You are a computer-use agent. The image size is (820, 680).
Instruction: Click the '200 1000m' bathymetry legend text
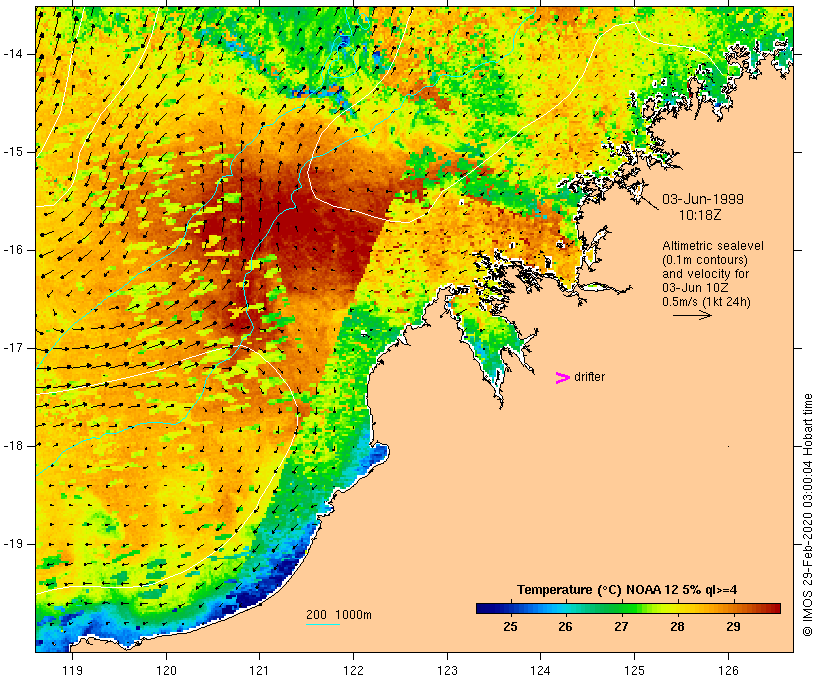click(339, 615)
